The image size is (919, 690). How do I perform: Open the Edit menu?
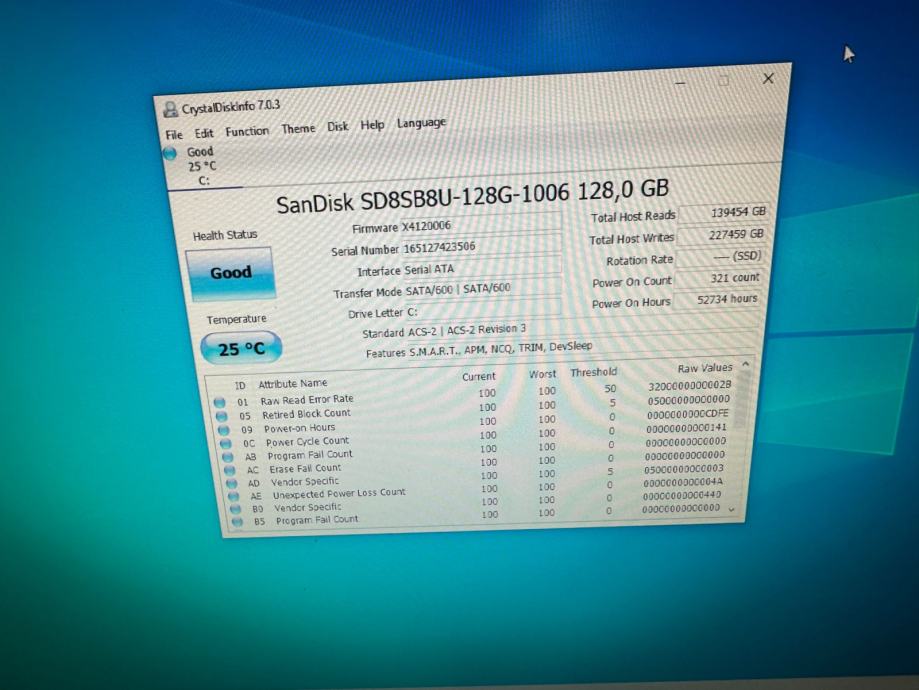click(x=204, y=134)
